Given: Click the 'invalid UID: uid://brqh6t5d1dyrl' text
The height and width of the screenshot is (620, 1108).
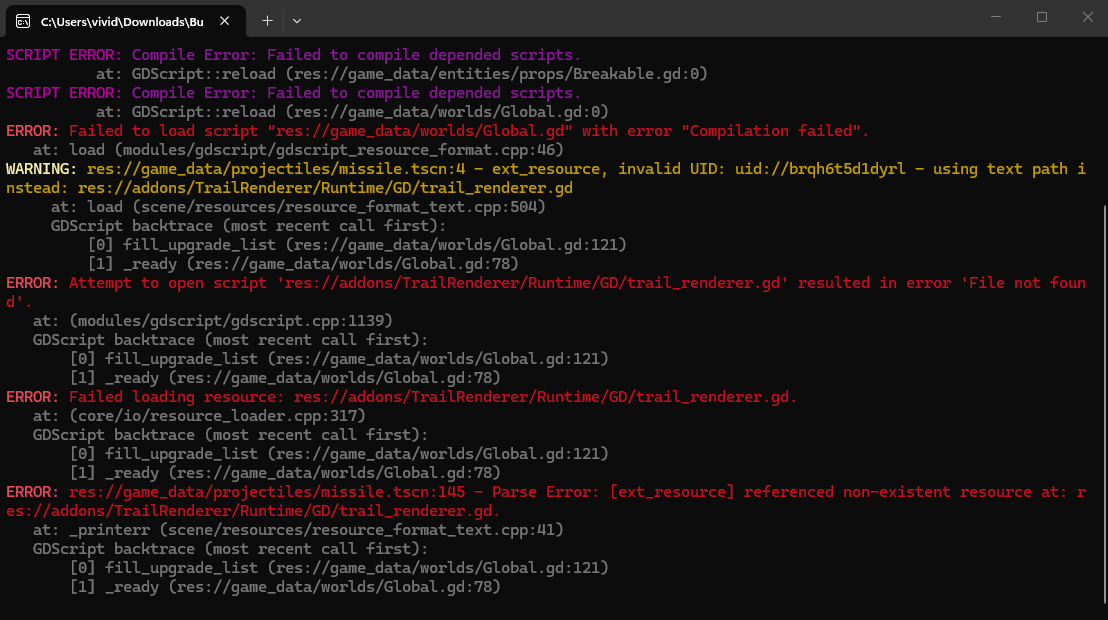Looking at the screenshot, I should pos(762,169).
